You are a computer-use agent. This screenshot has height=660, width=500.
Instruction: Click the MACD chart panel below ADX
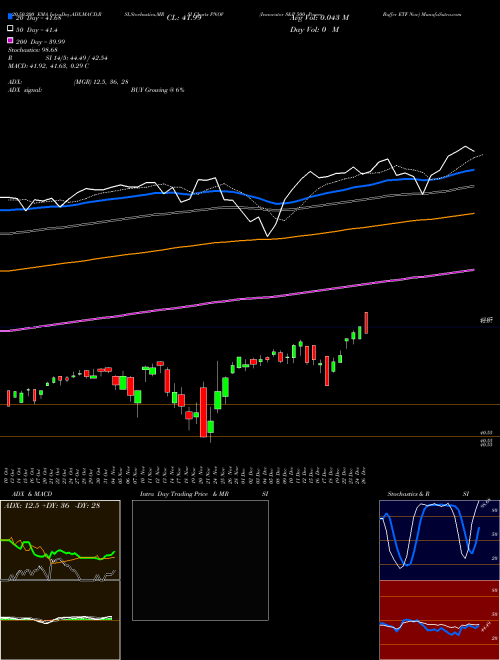click(60, 620)
